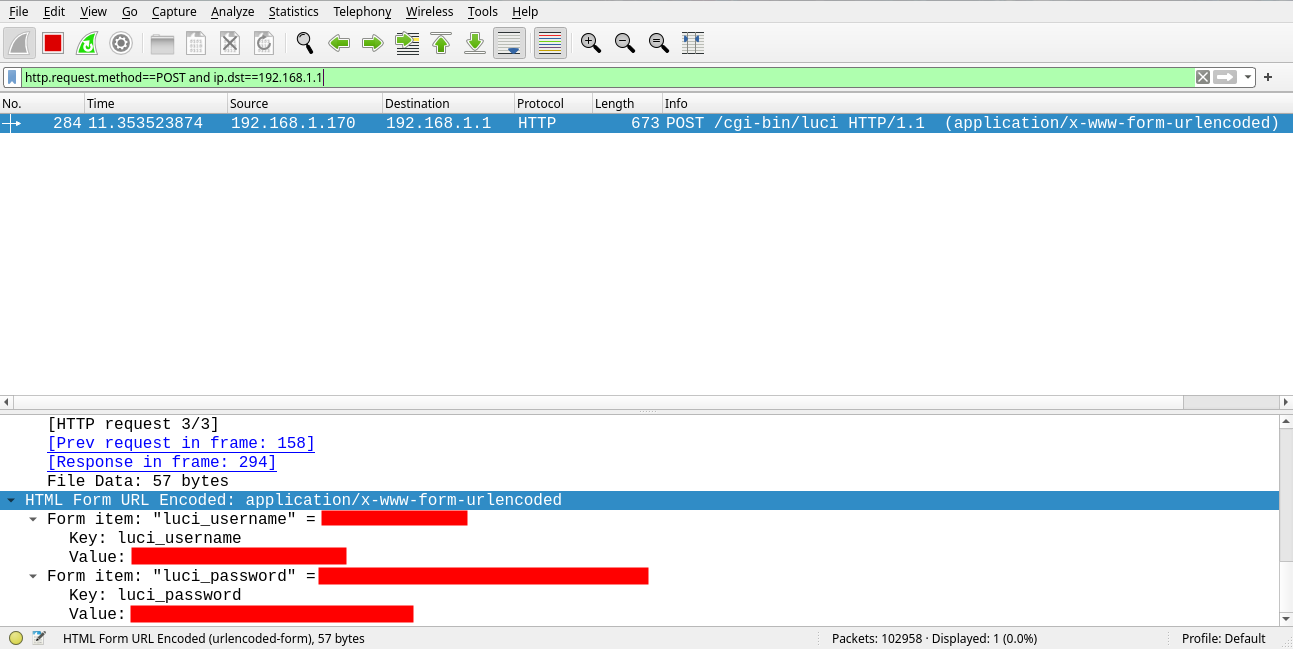Screen dimensions: 1293x649
Task: Edit the capture file comment
Action: tap(39, 638)
